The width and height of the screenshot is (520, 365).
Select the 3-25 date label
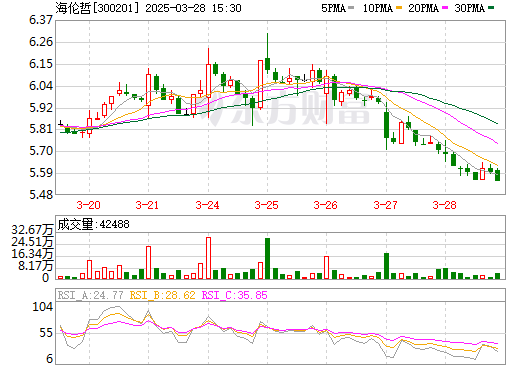point(266,205)
